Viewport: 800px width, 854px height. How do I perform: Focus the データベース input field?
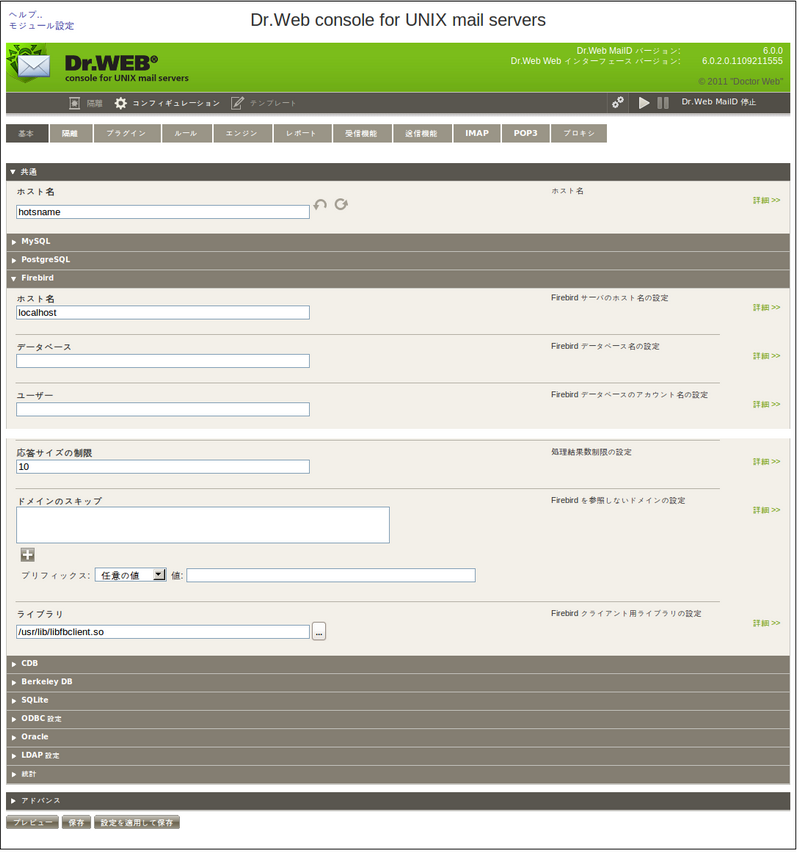(163, 362)
